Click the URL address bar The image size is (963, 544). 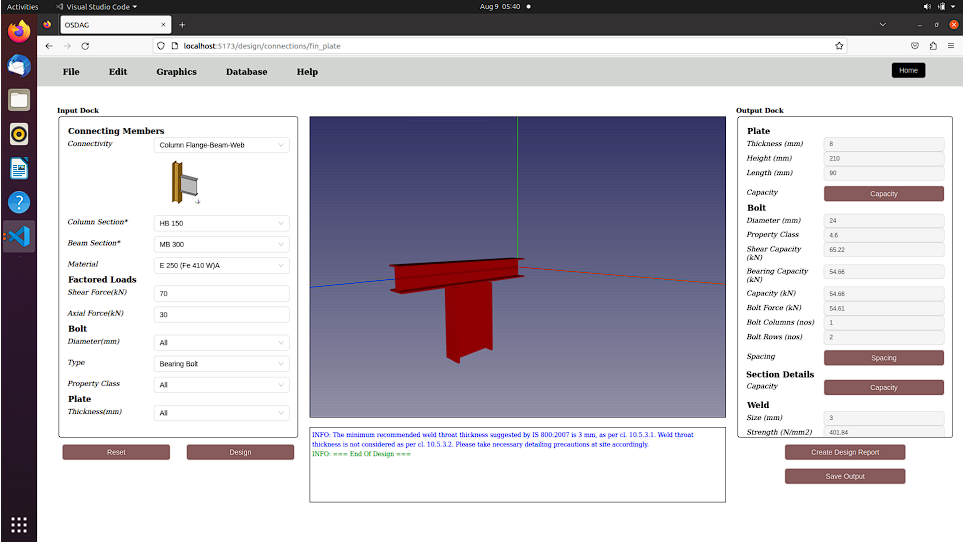(x=501, y=46)
